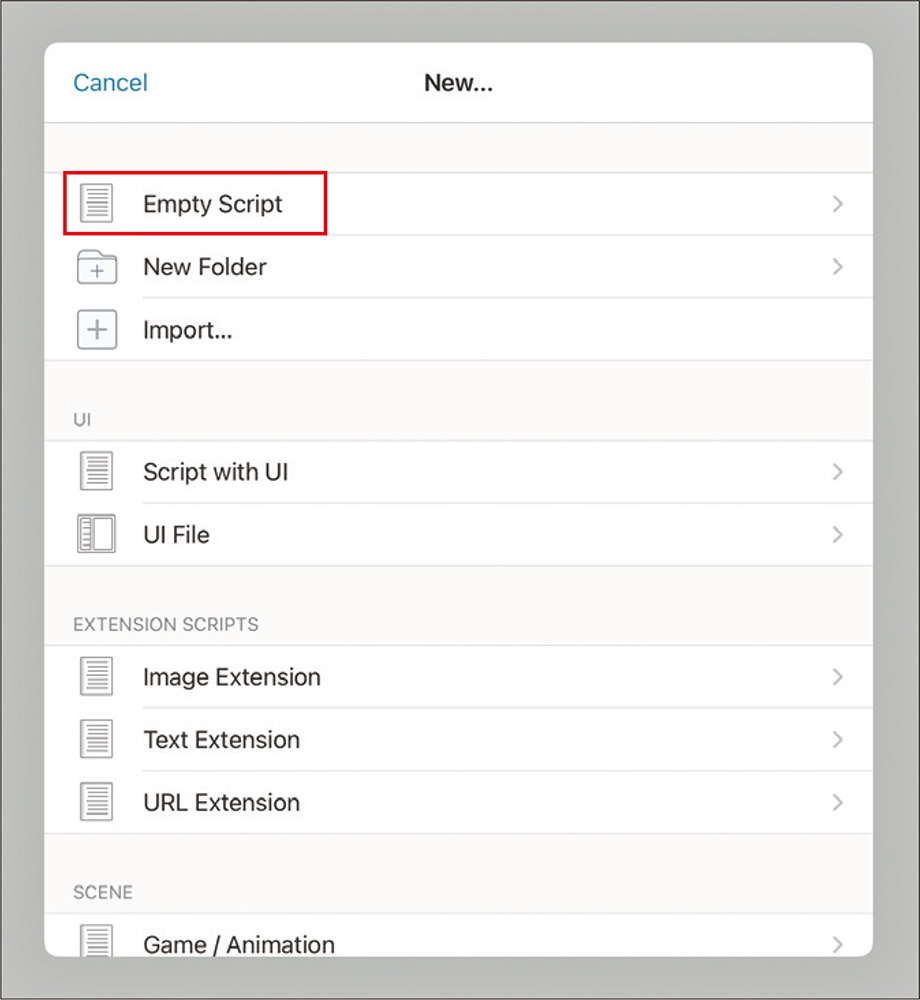Screen dimensions: 920x1000
Task: Click the URL Extension script icon
Action: 97,802
